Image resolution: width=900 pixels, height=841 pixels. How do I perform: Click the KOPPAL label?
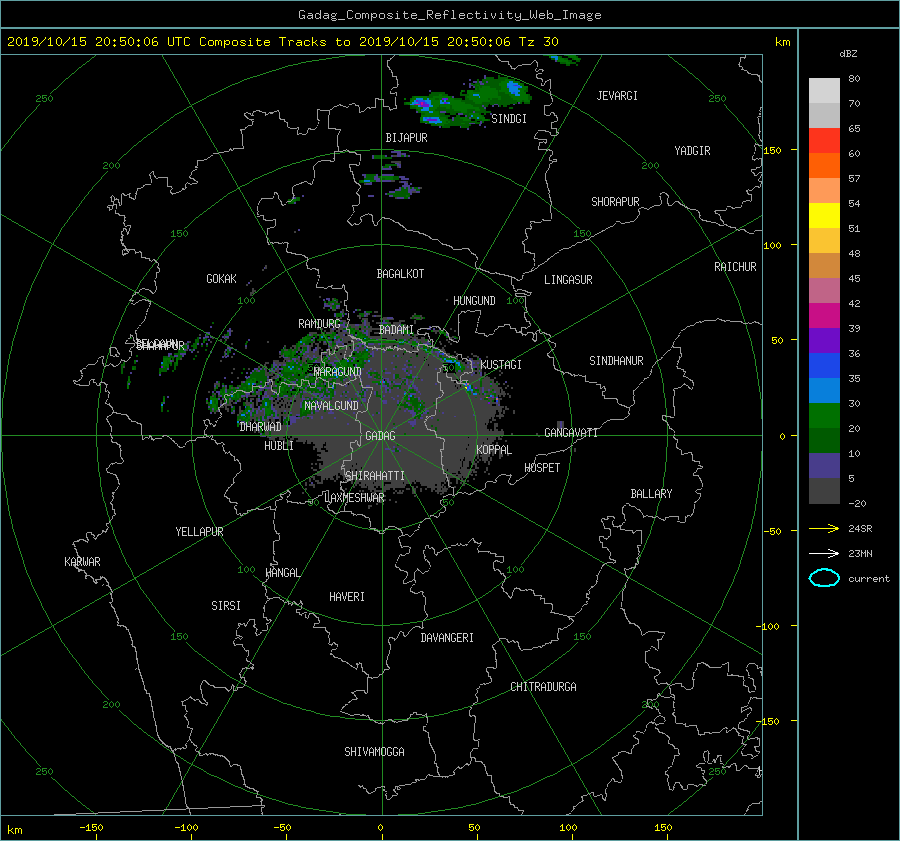[494, 450]
